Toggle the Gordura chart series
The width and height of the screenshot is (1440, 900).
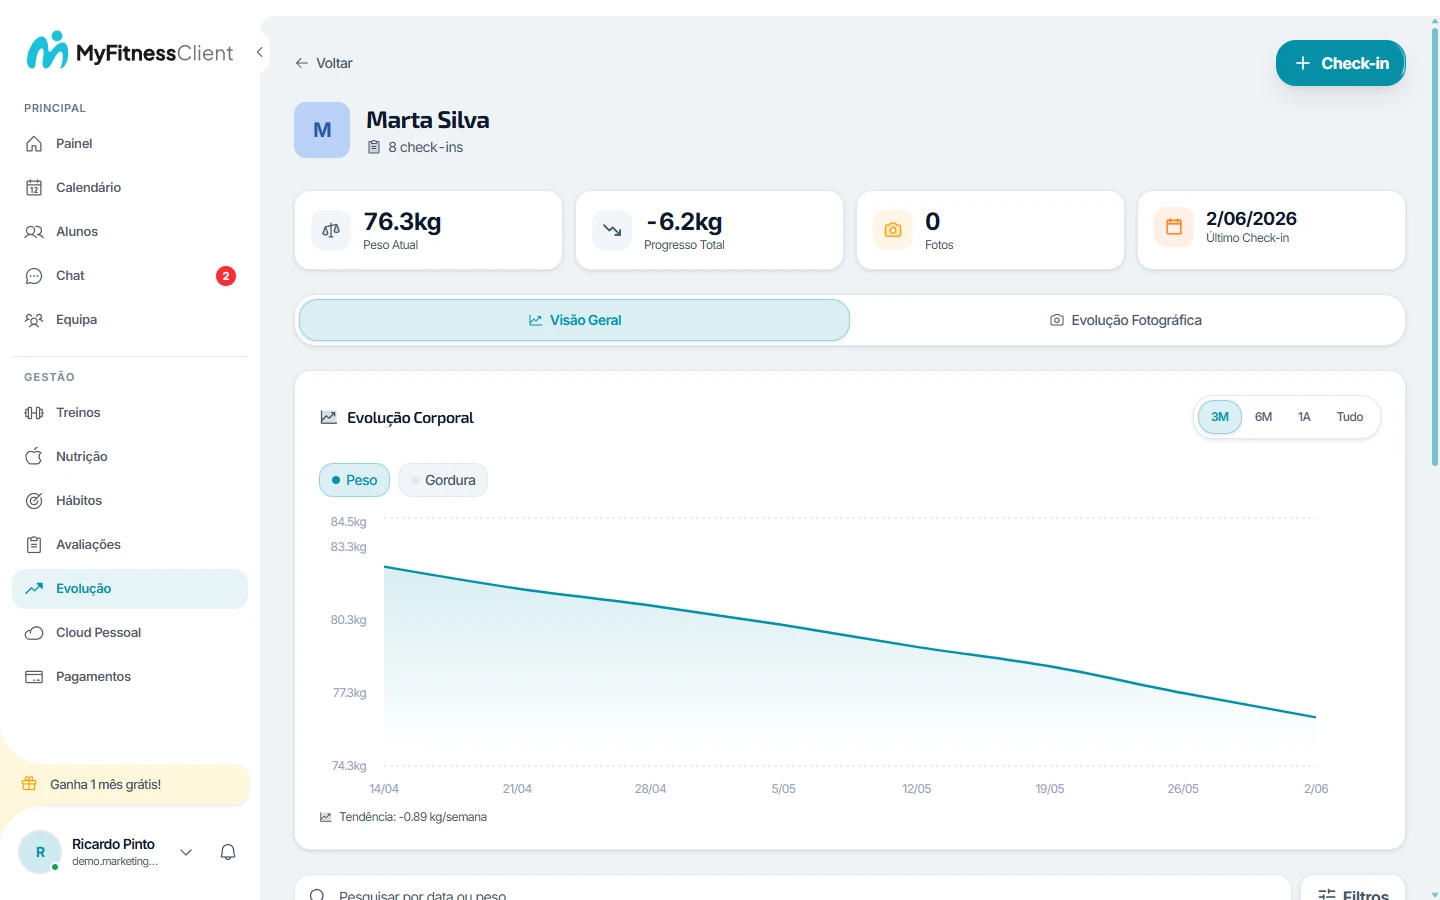pyautogui.click(x=443, y=480)
